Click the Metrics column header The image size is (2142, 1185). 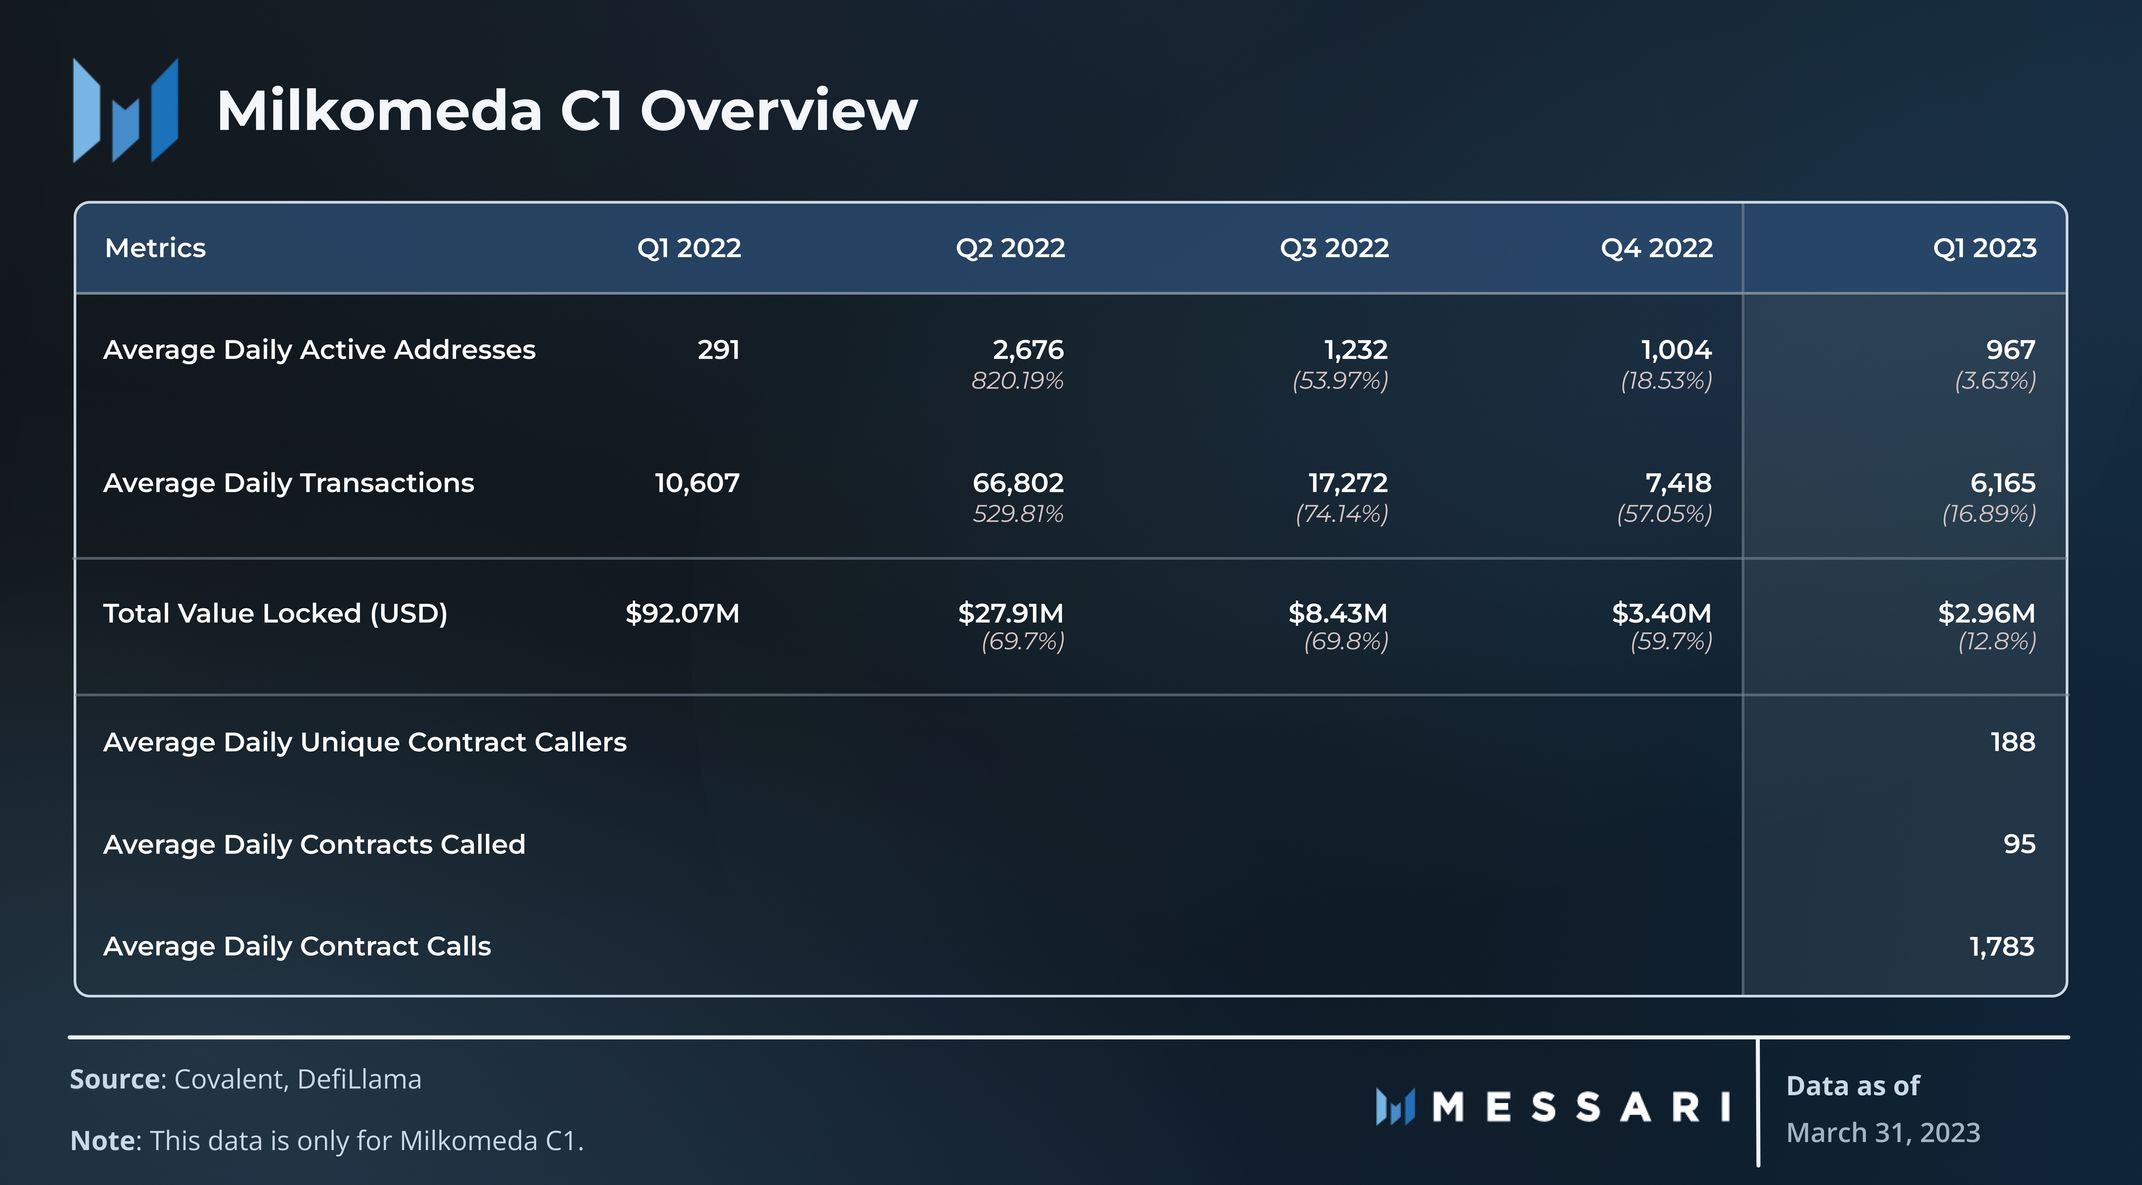click(x=155, y=248)
